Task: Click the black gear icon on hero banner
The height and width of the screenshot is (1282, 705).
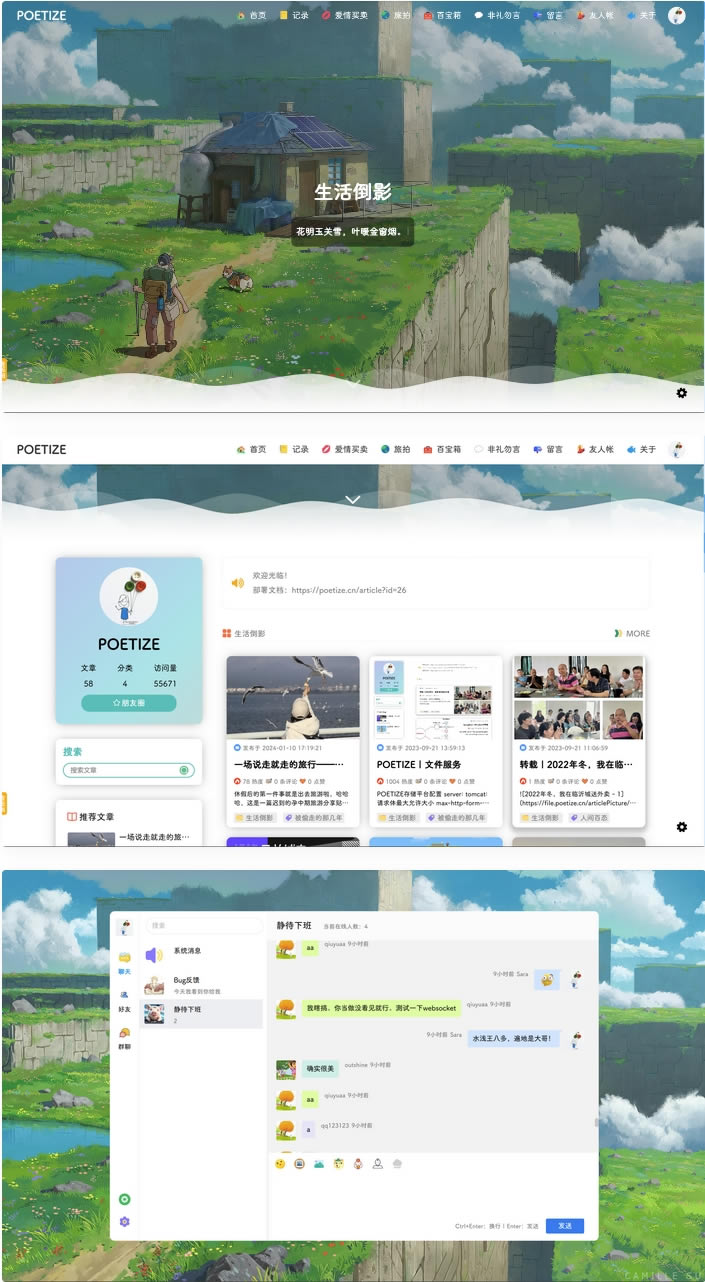Action: click(682, 393)
